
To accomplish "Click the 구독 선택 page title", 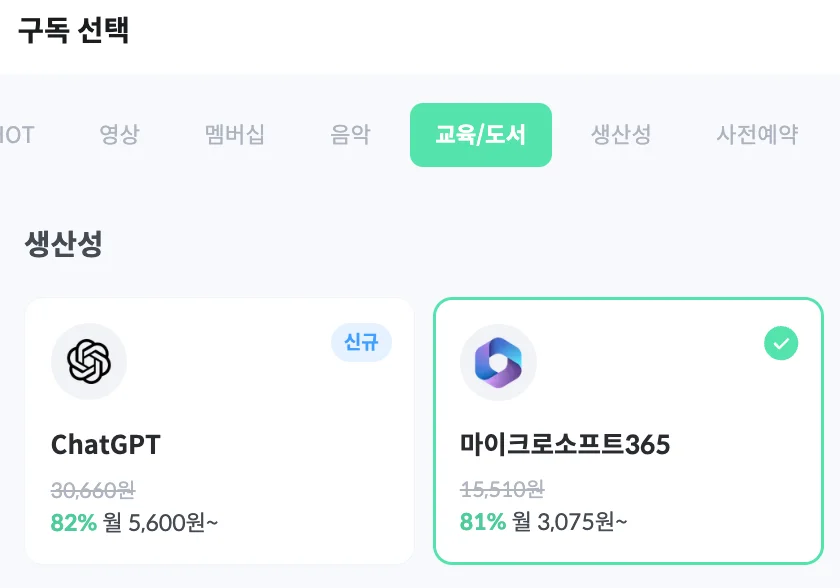I will tap(73, 30).
